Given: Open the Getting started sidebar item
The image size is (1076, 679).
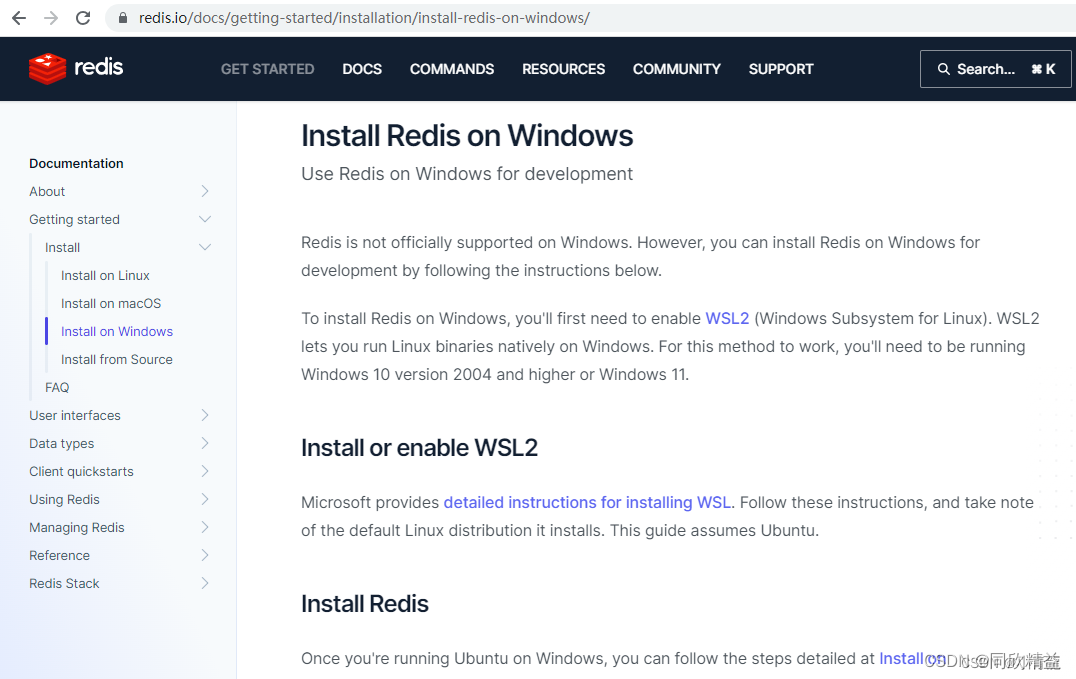Looking at the screenshot, I should [x=74, y=220].
